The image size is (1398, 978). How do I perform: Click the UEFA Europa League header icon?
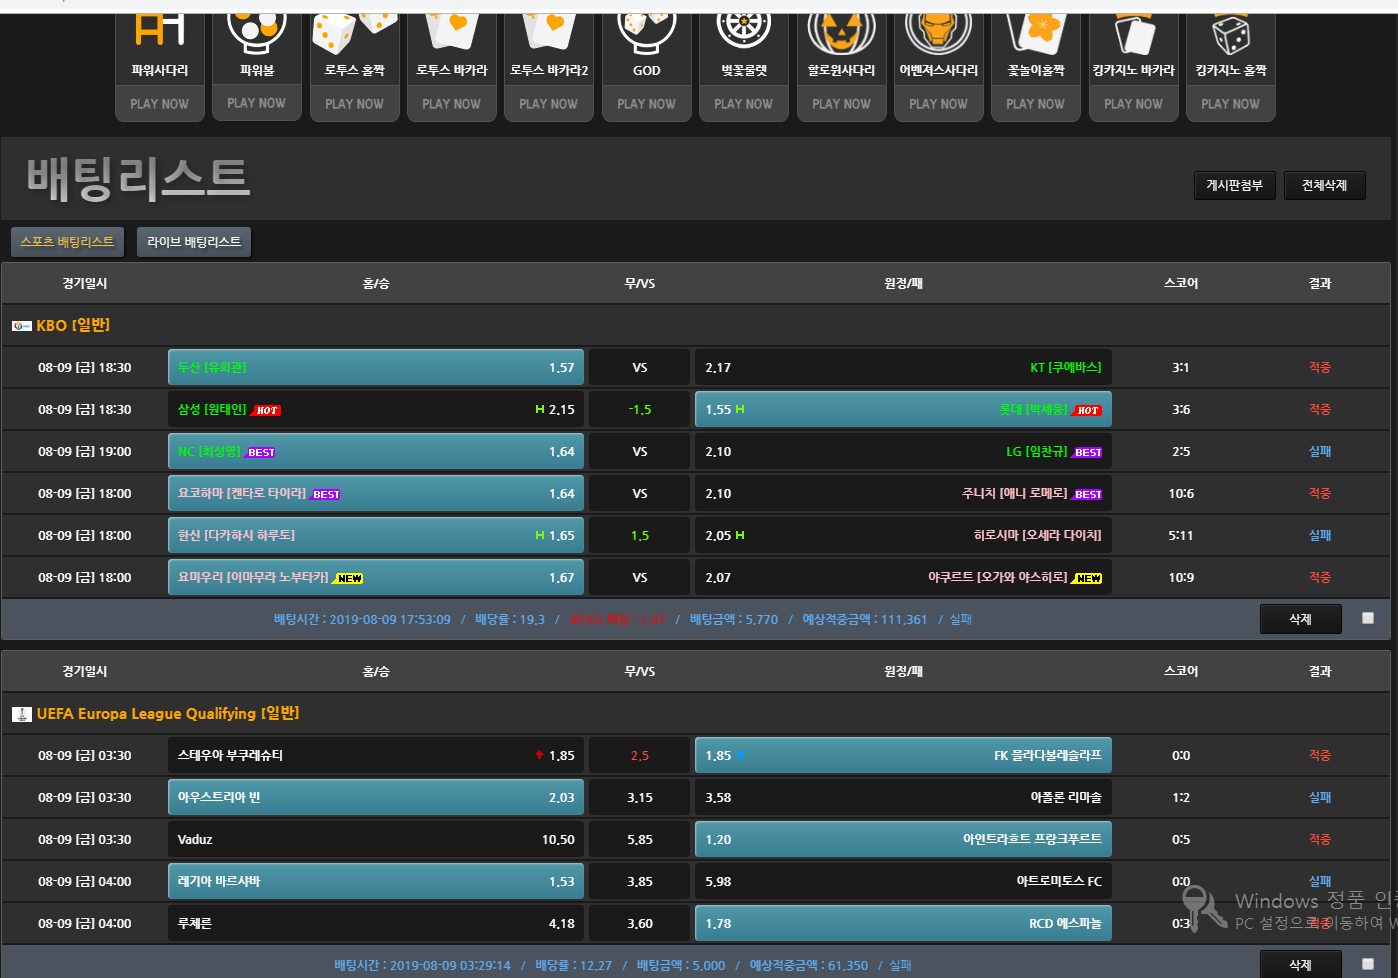[x=22, y=714]
